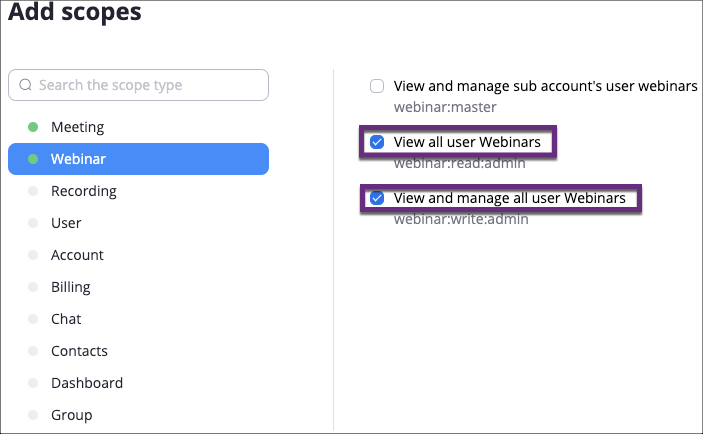
Task: Show the Contacts scopes
Action: 139,351
